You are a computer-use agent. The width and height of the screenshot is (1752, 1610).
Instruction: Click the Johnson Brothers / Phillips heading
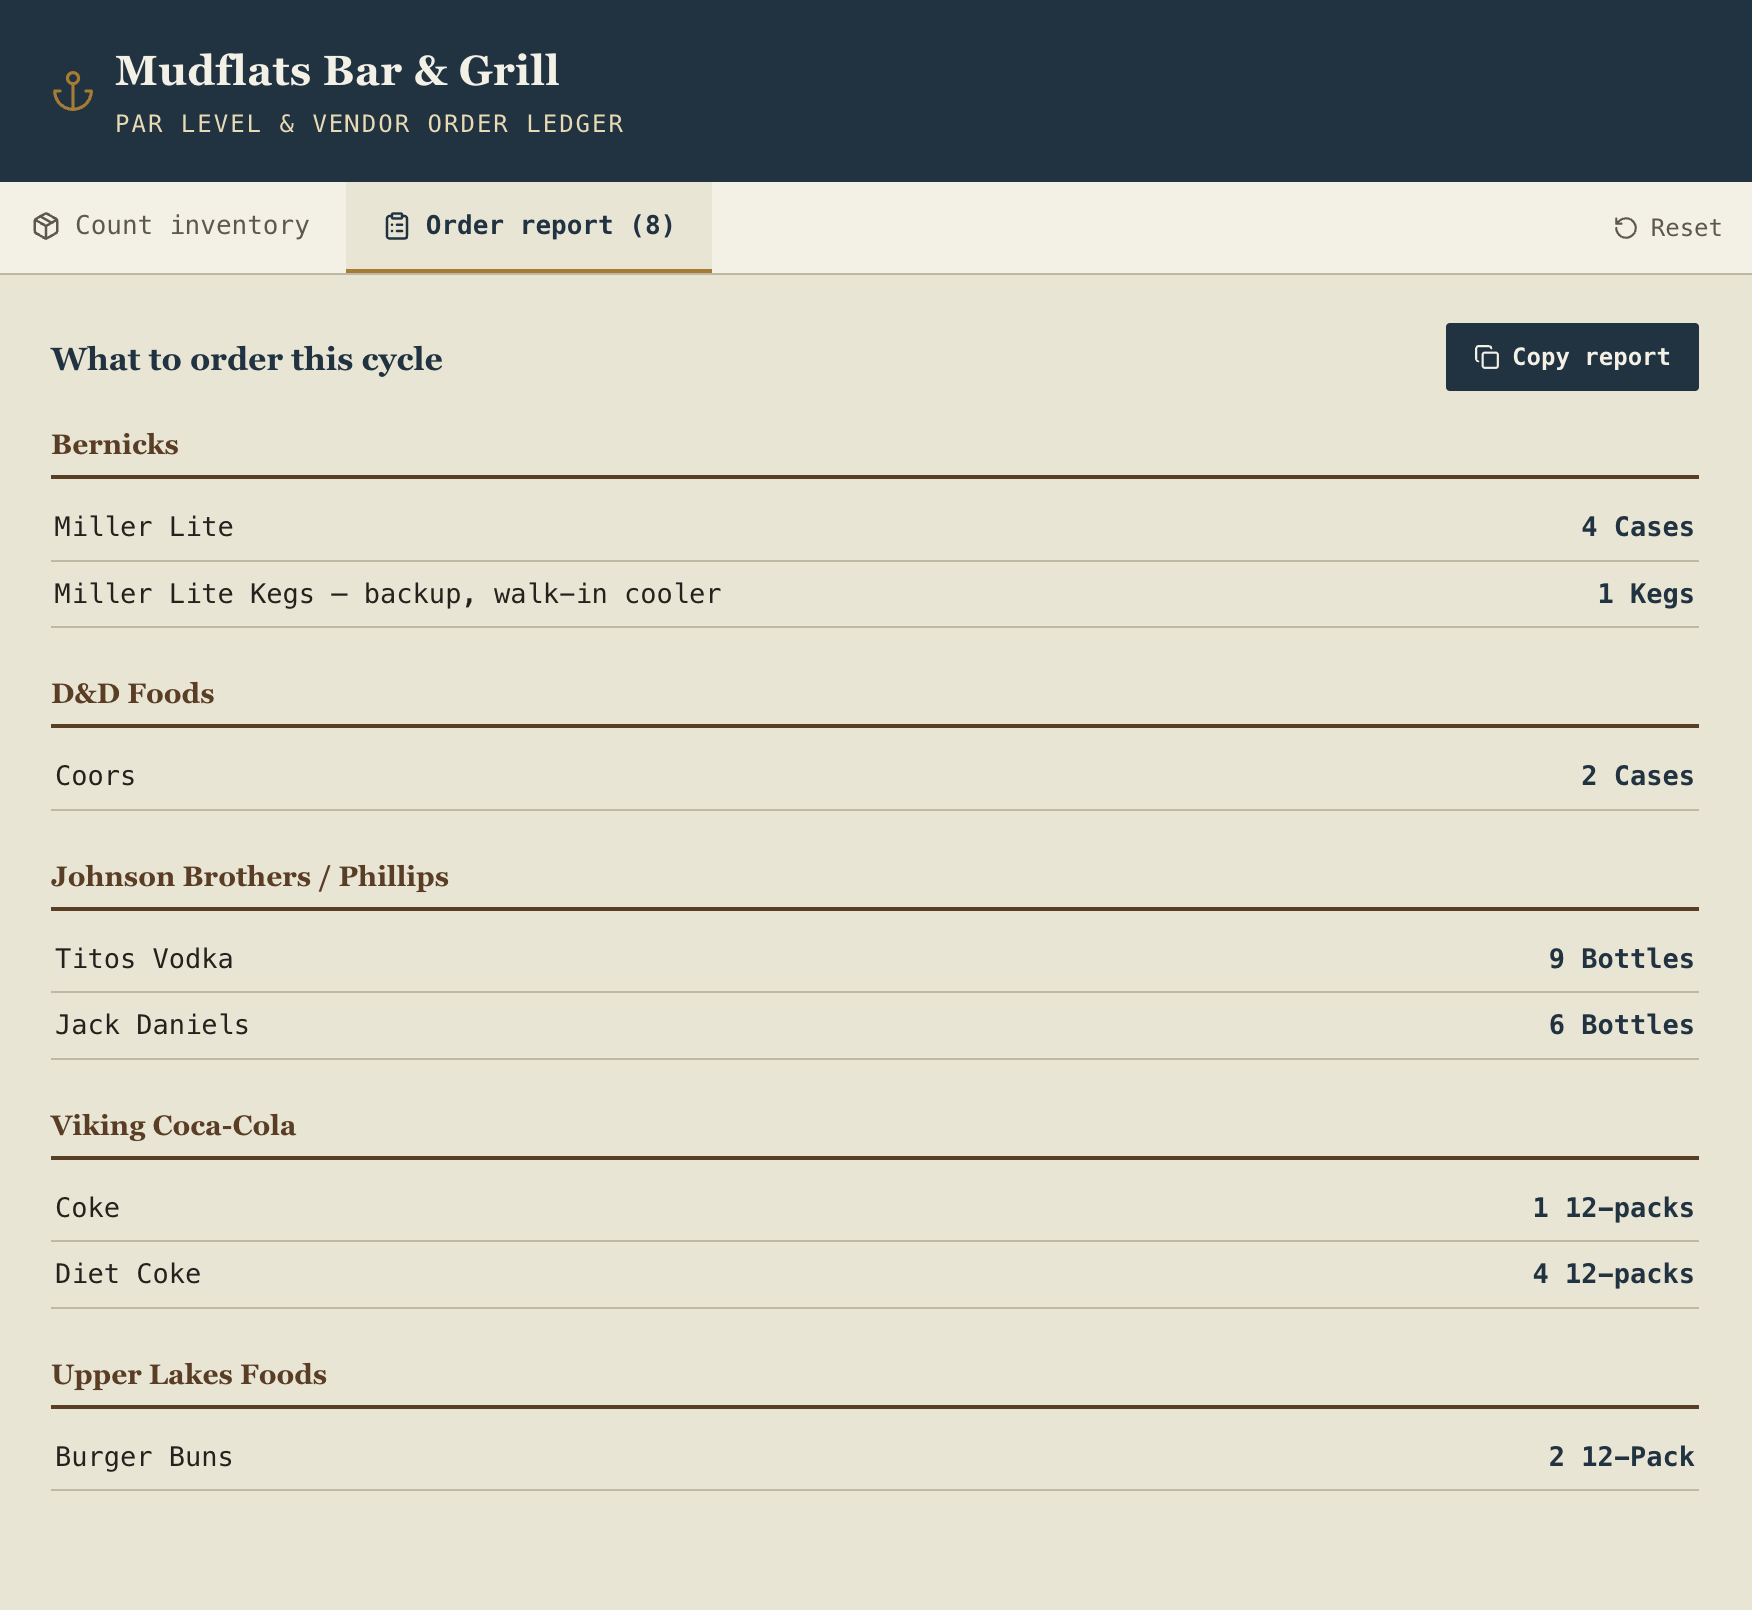250,876
